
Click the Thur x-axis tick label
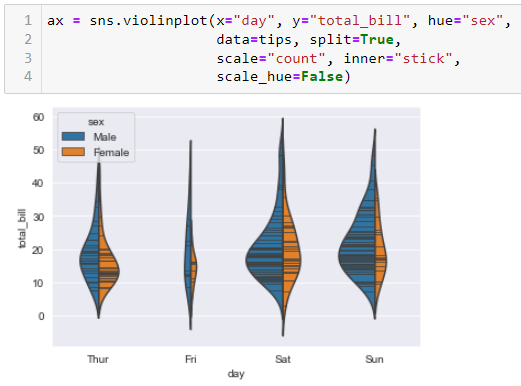click(x=98, y=359)
